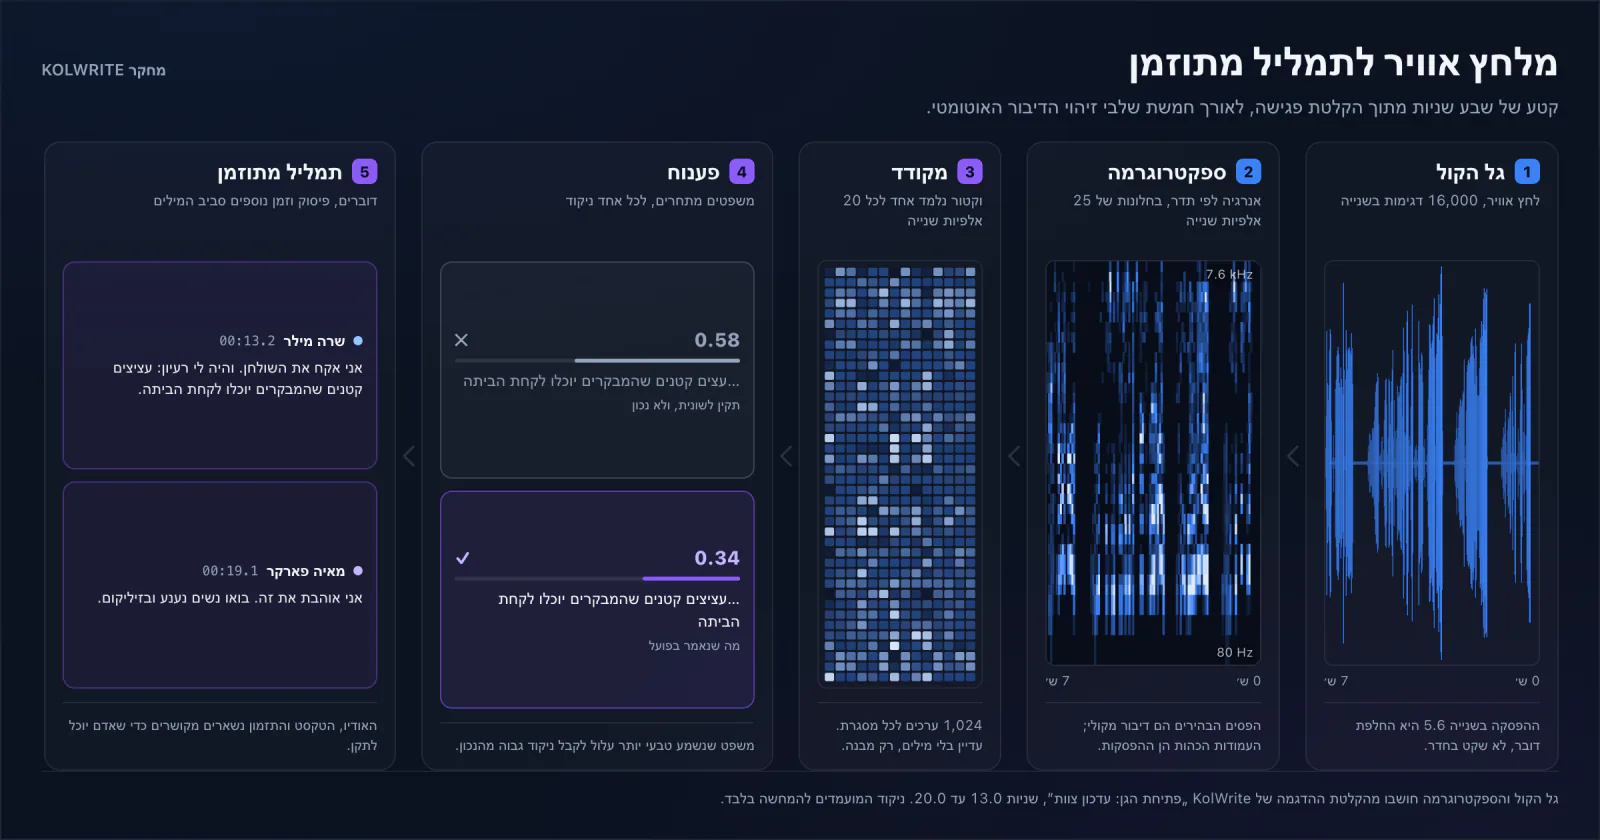The image size is (1600, 840).
Task: Select the chosen candidate card scored 0.34
Action: [x=597, y=599]
